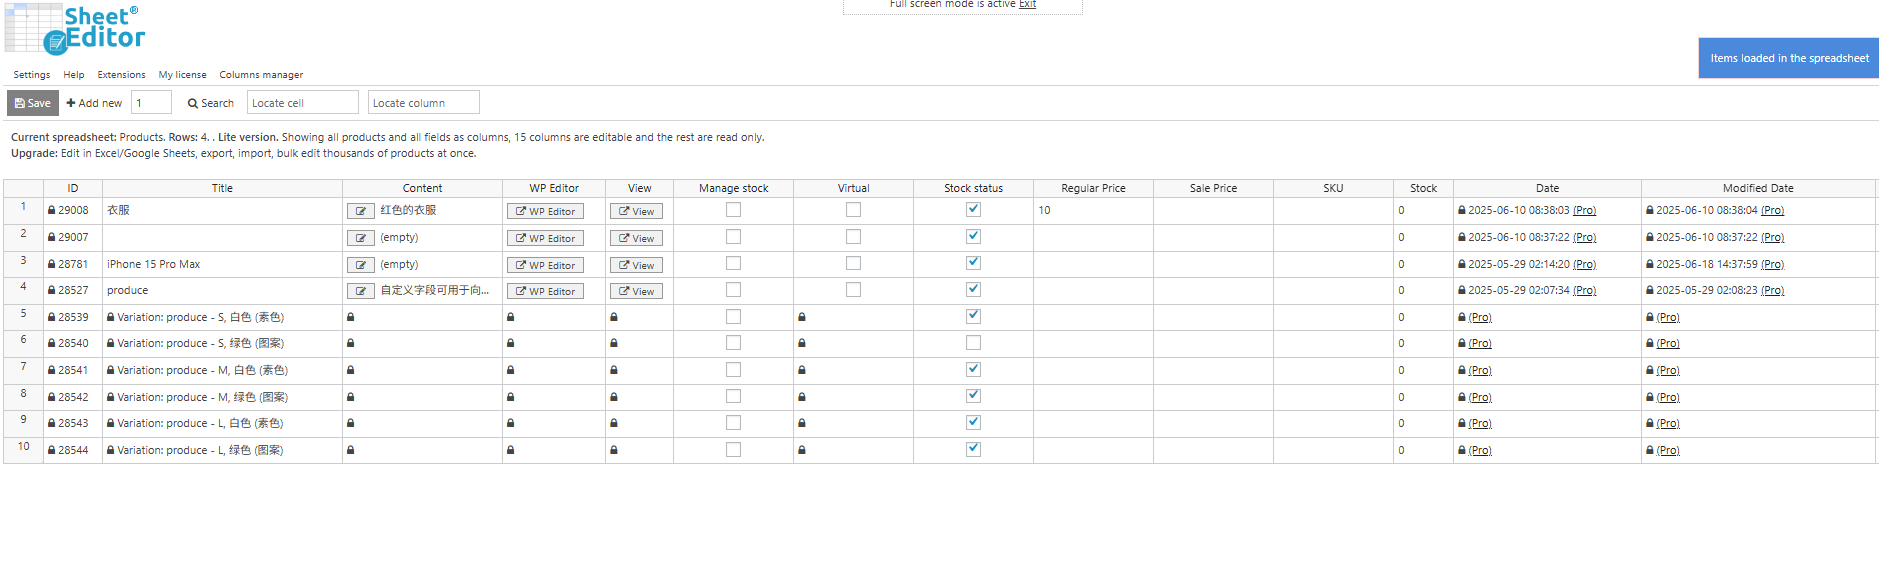Open View for the produce row

click(x=636, y=292)
